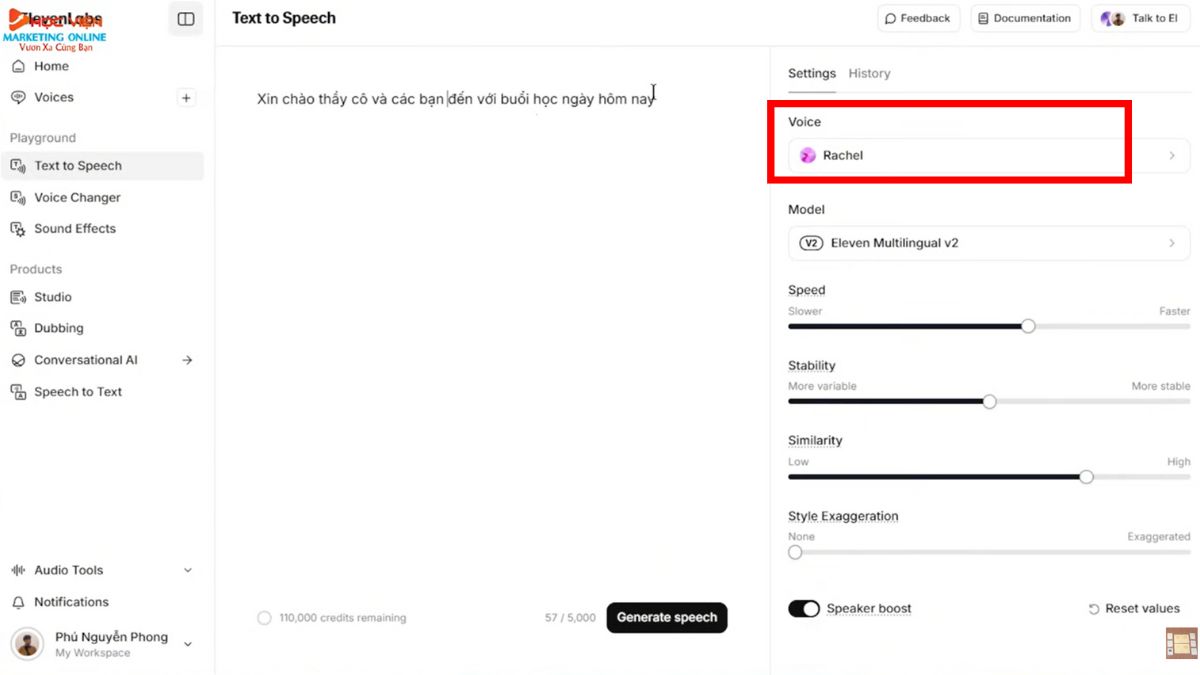Select the Text to Speech tool
The image size is (1200, 675).
click(x=80, y=165)
